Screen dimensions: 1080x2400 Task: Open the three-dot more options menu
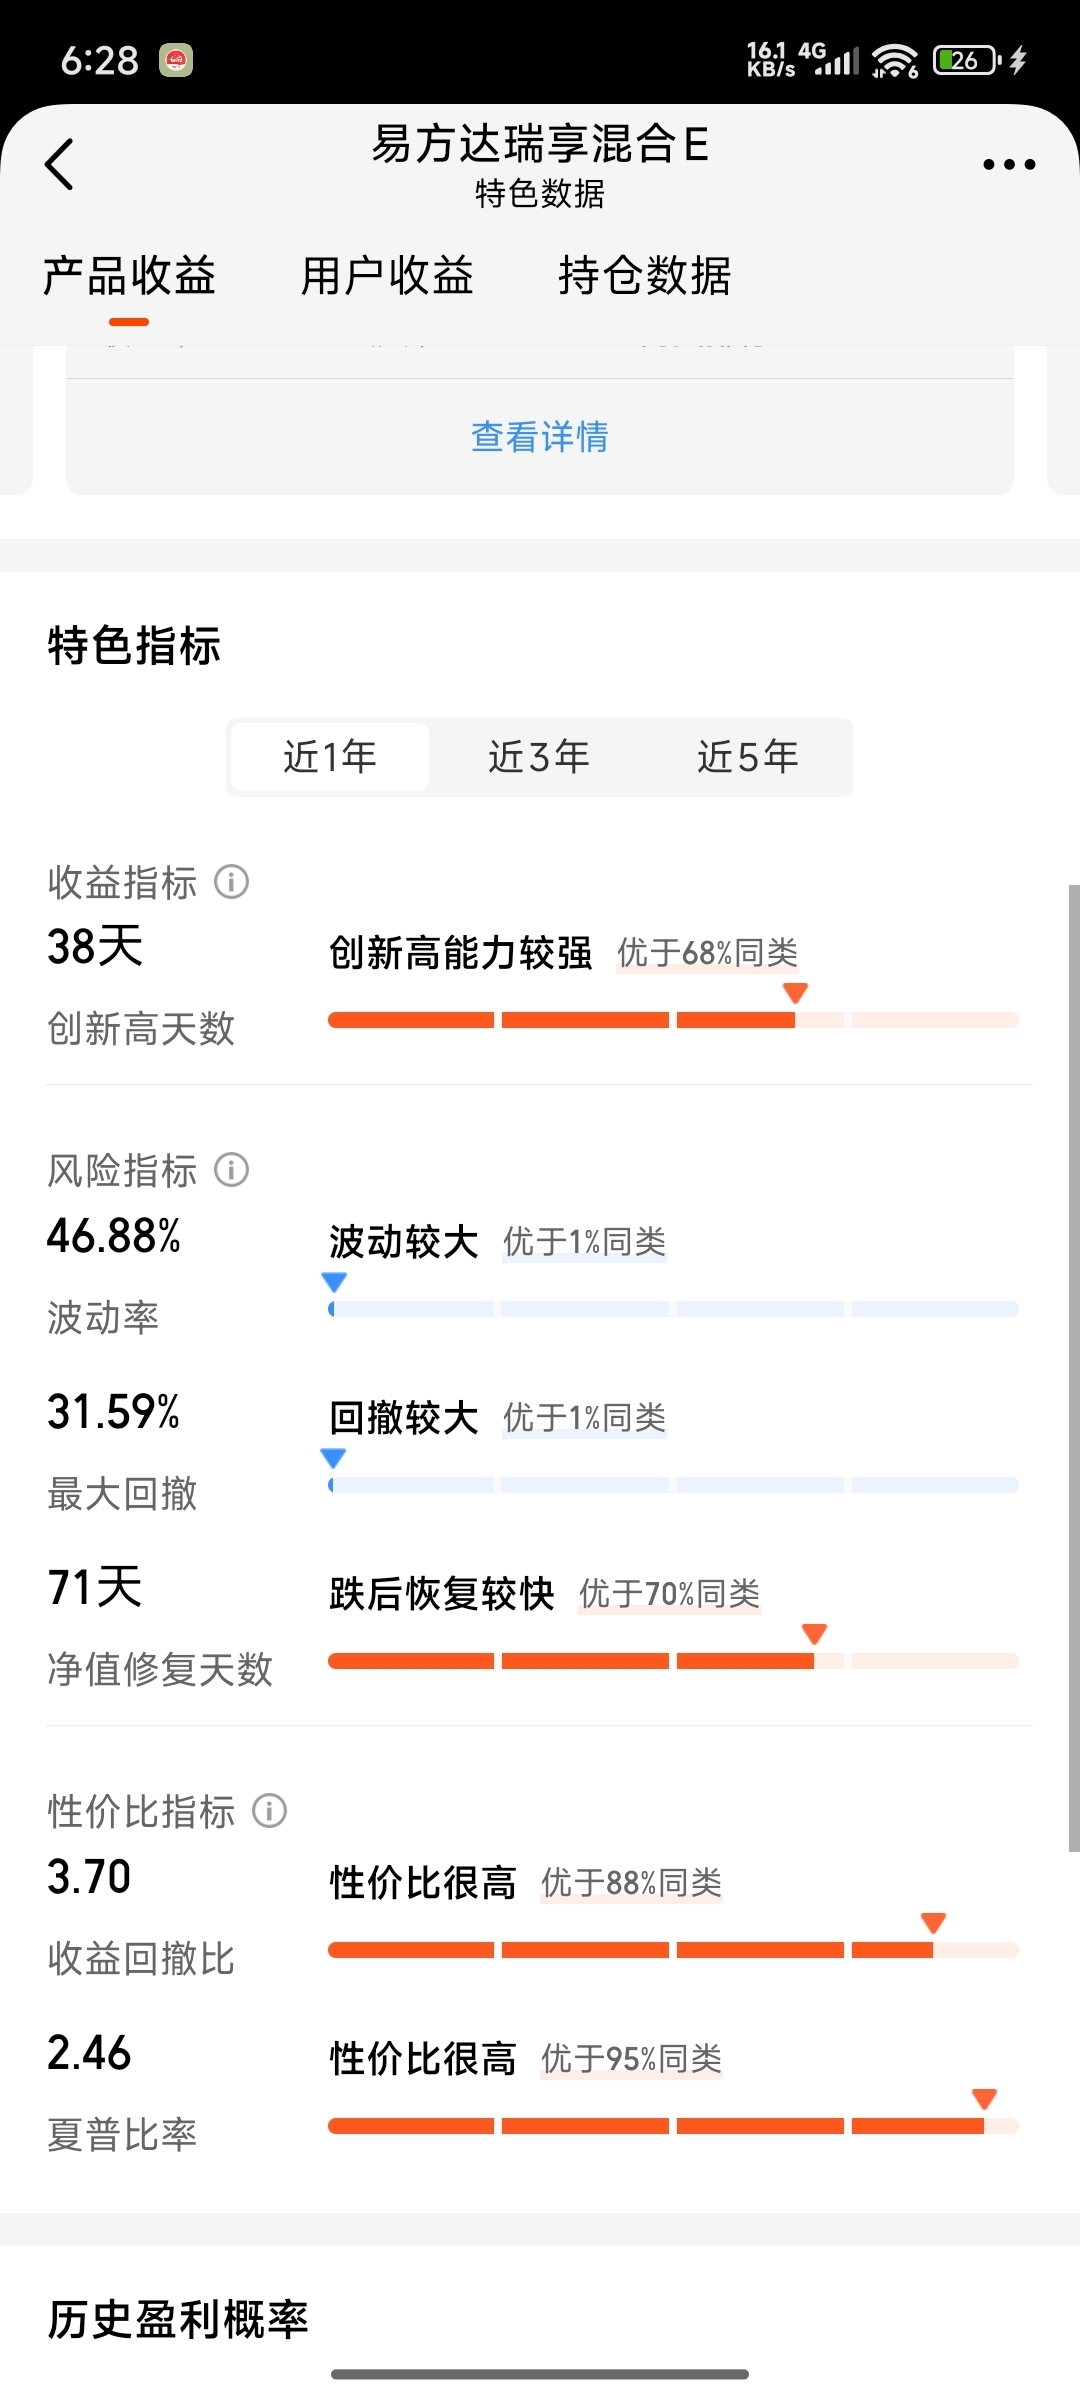click(x=1008, y=165)
